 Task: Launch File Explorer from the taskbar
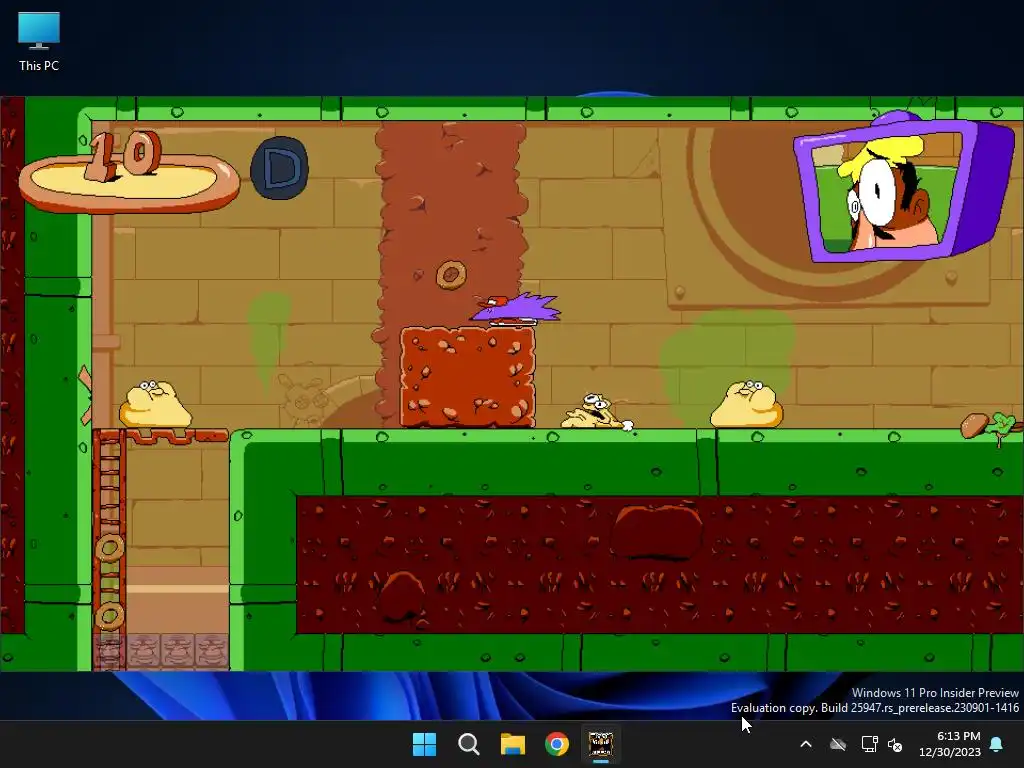click(513, 744)
